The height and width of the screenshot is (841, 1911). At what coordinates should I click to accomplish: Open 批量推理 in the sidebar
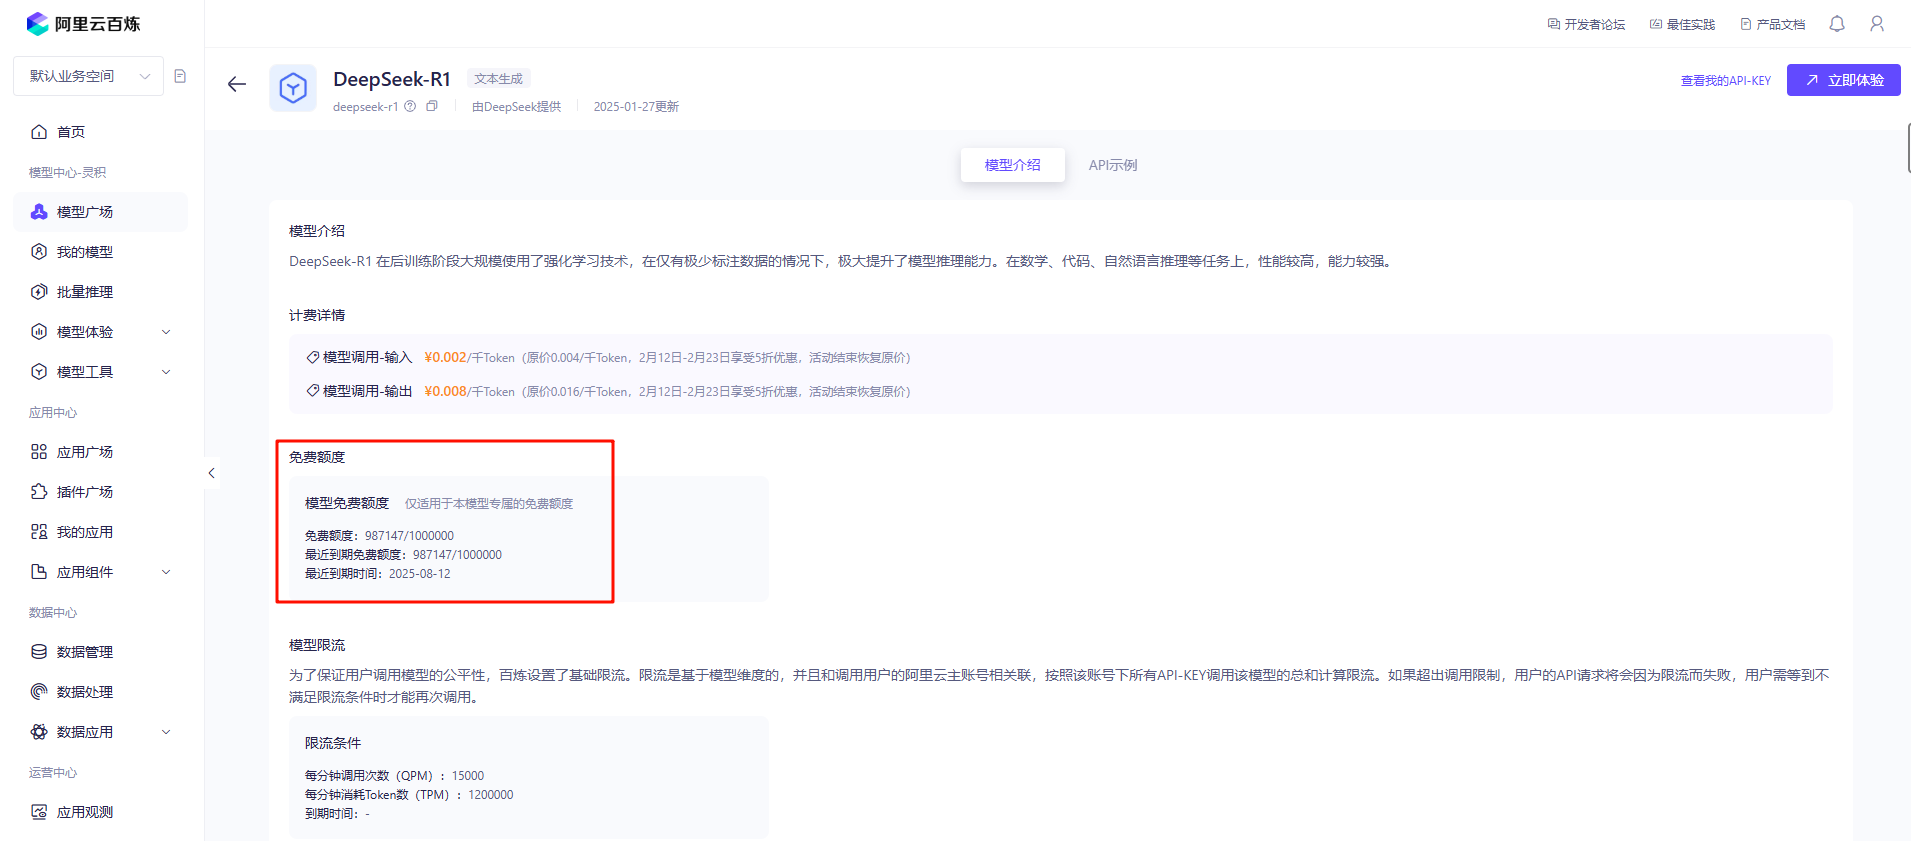click(x=100, y=292)
